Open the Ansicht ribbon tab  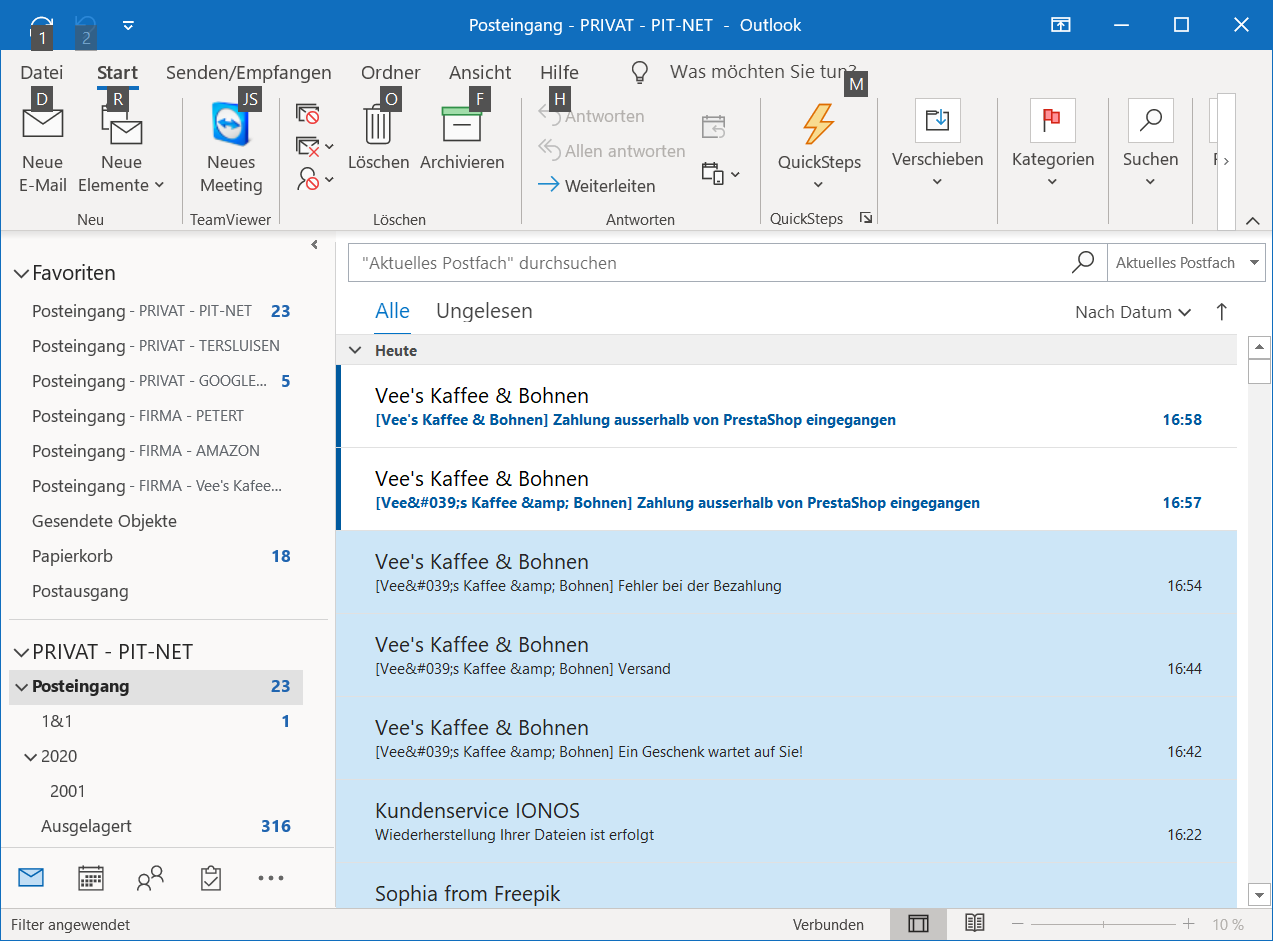click(x=480, y=72)
